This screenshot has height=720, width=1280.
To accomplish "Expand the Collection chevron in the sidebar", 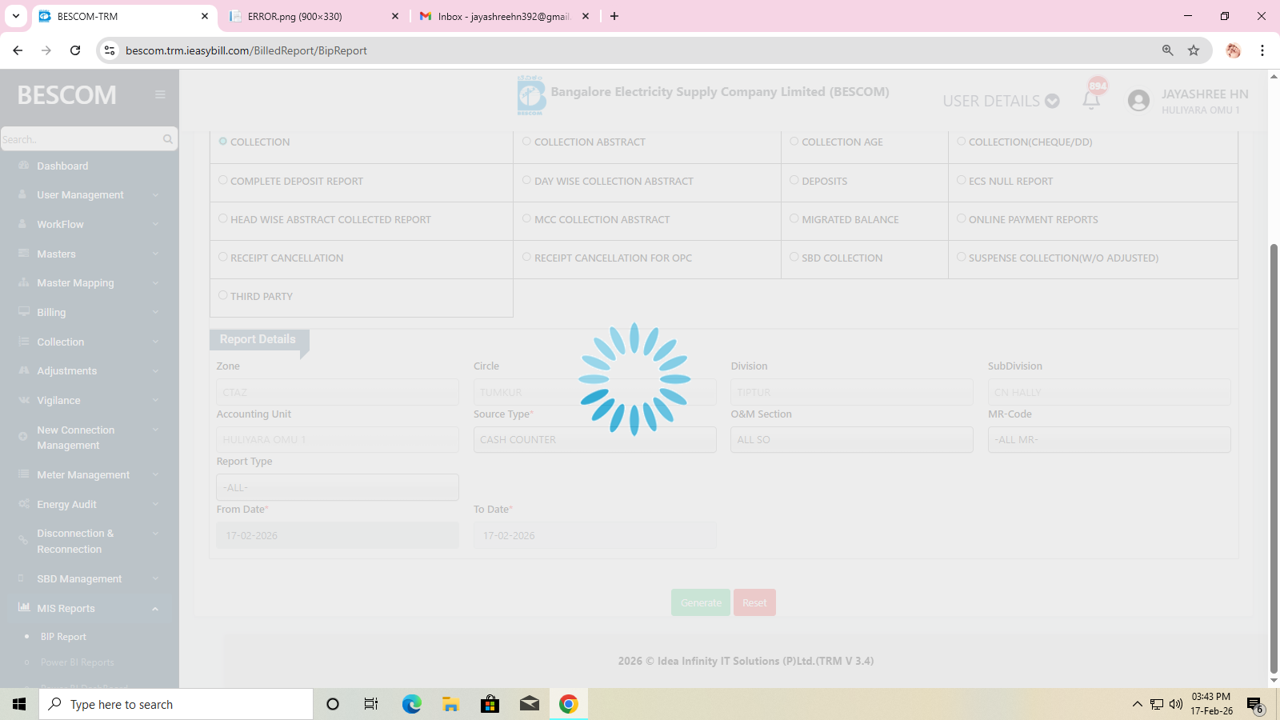I will point(156,342).
